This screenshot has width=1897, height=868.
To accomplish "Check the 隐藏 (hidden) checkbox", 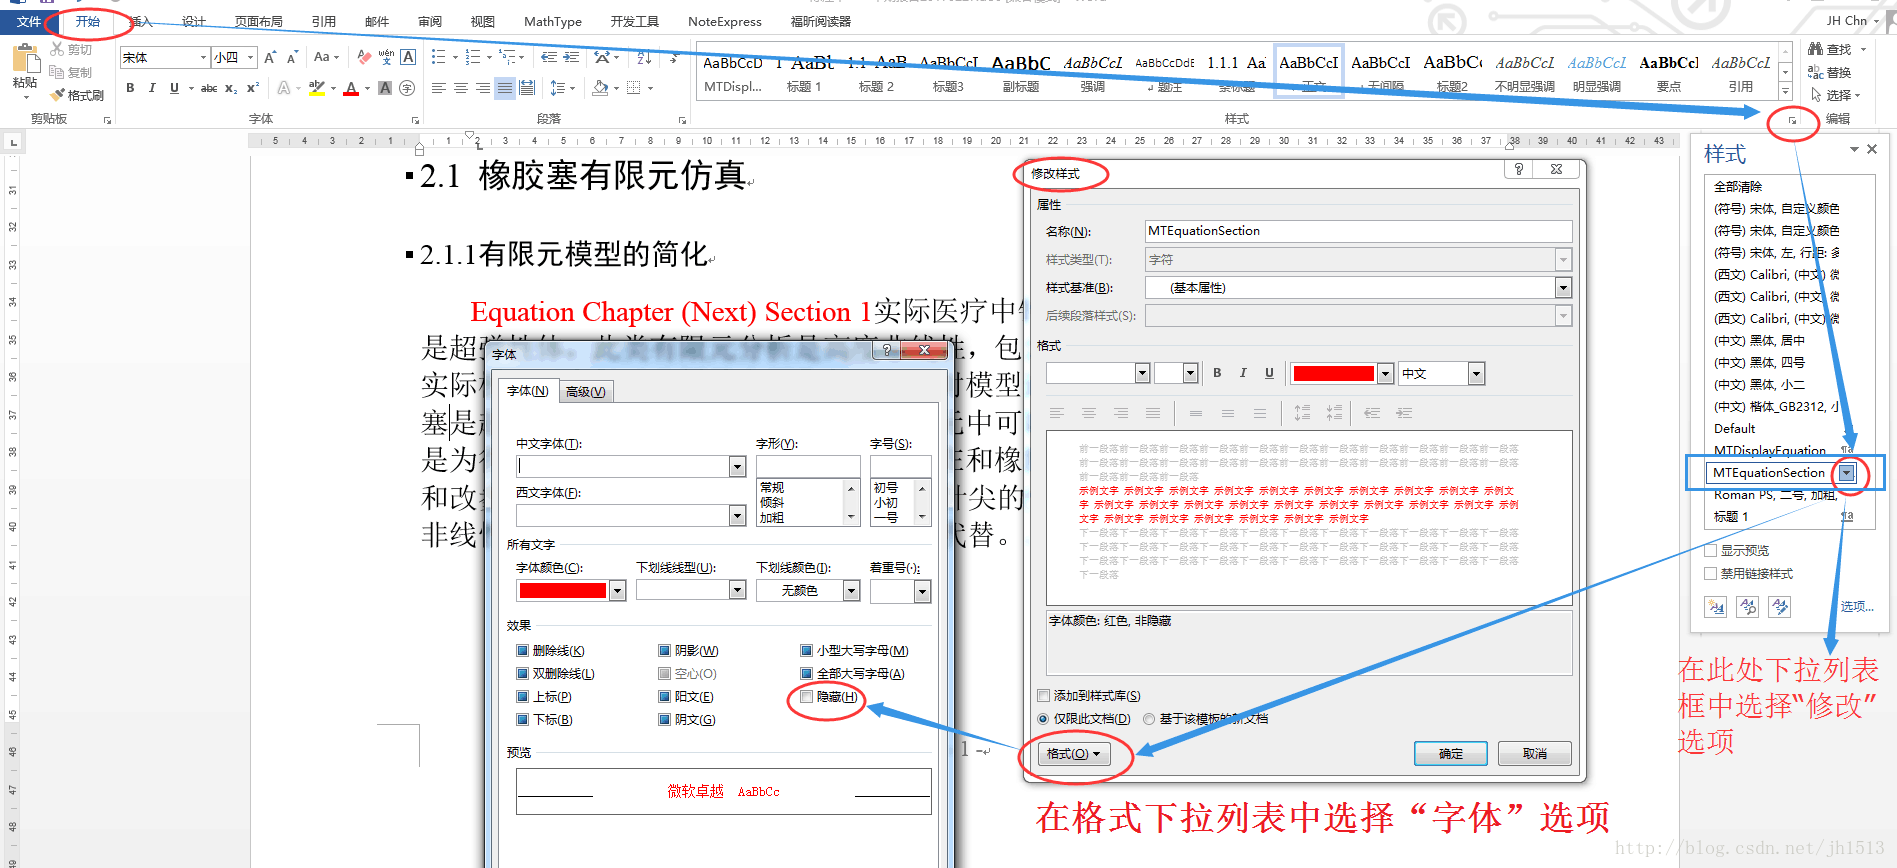I will [807, 697].
